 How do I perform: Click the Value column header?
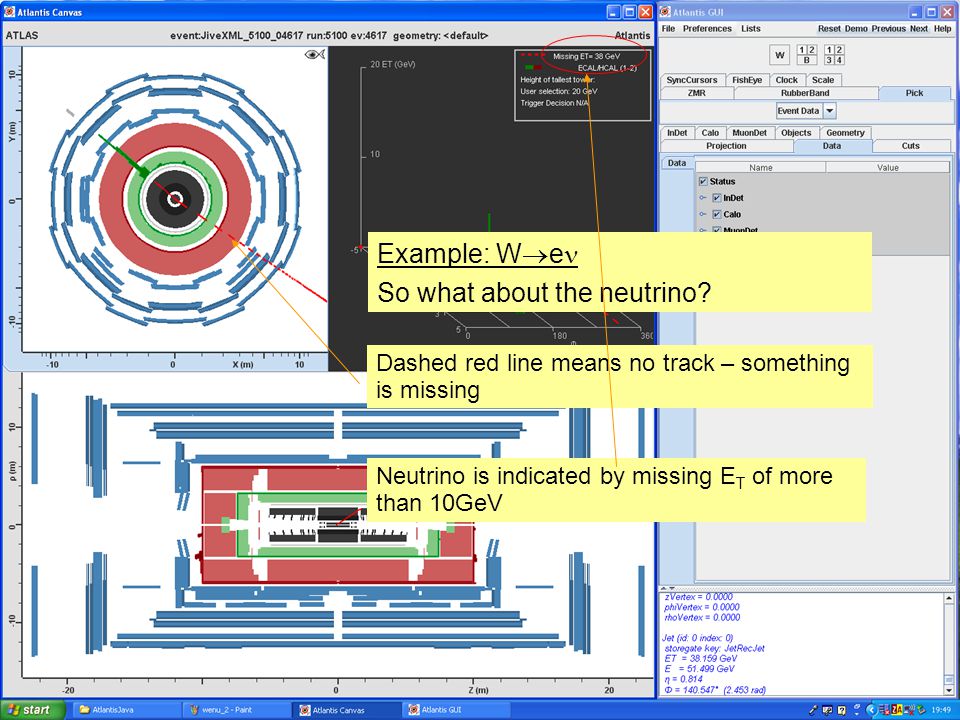tap(887, 167)
